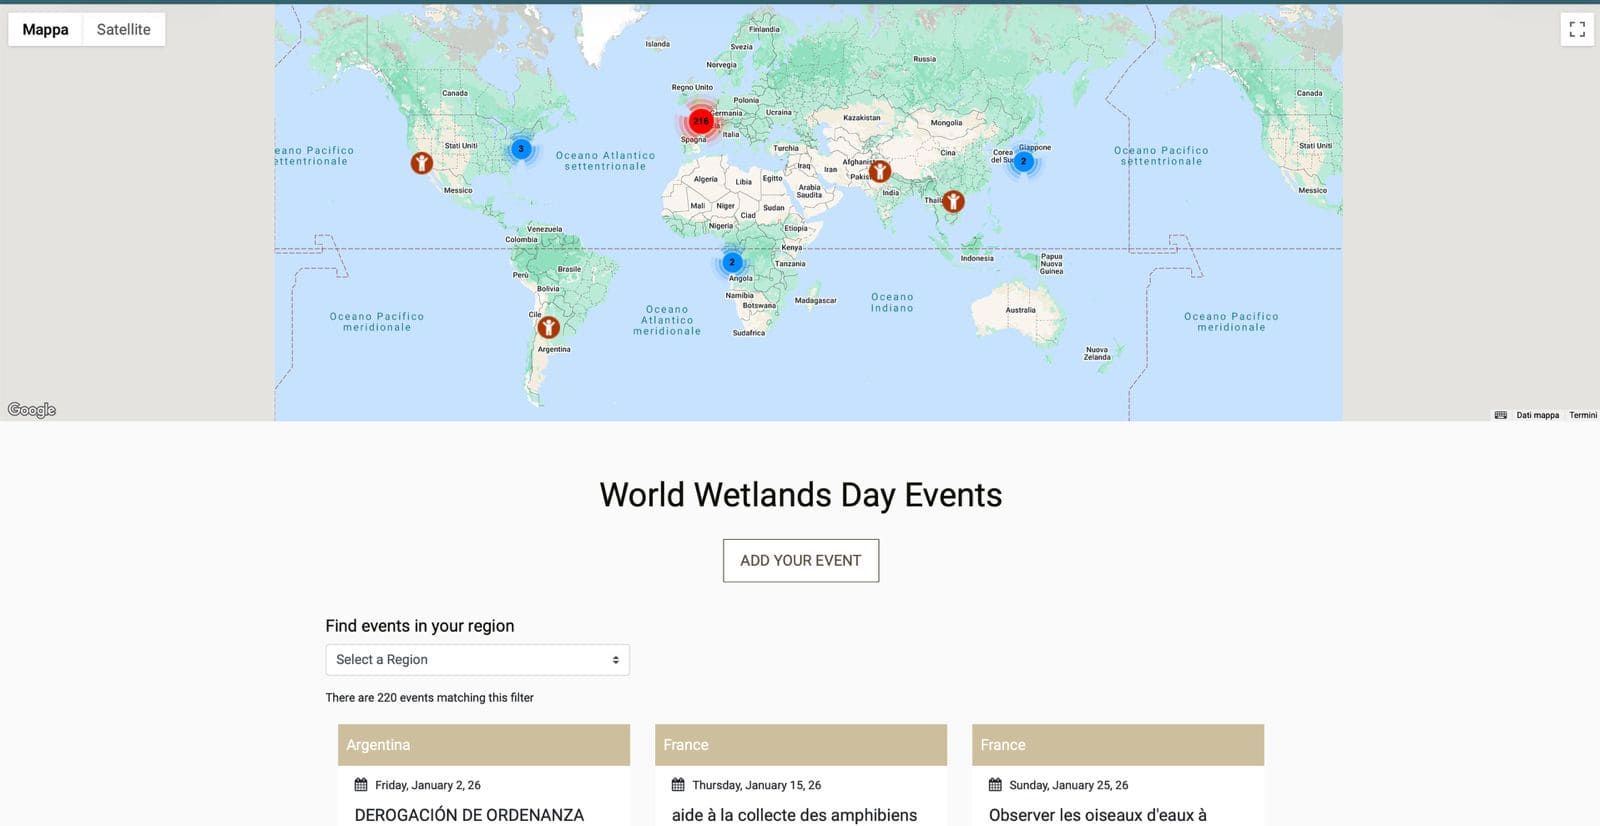This screenshot has width=1600, height=826.
Task: Open the event marker in western United States
Action: tap(422, 162)
